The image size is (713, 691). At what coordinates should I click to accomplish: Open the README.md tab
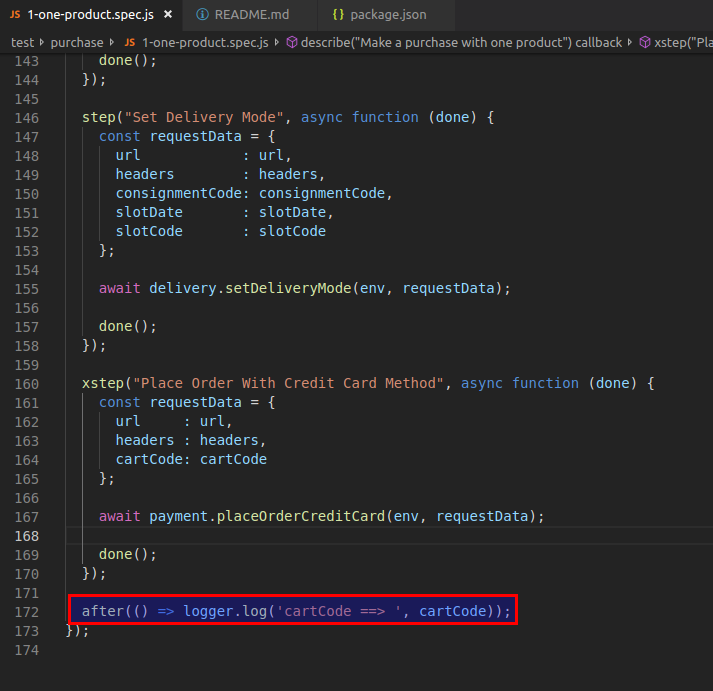(x=251, y=15)
